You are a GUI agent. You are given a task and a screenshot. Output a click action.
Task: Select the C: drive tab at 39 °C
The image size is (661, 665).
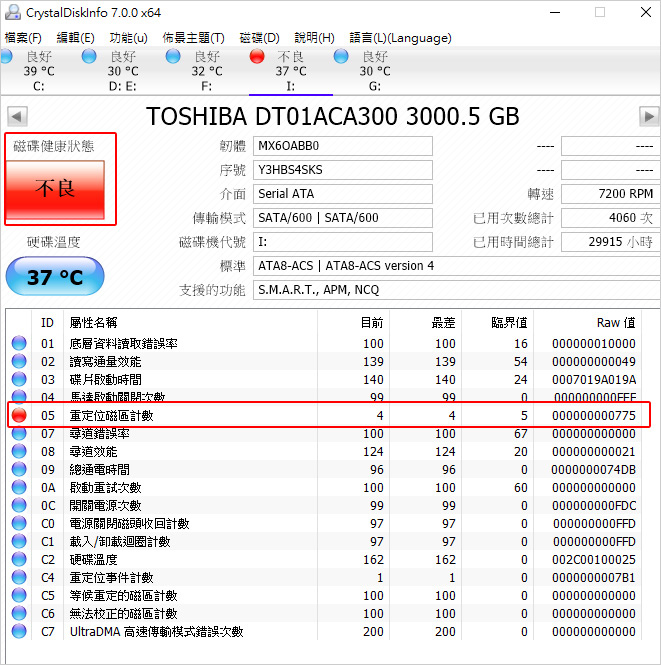[38, 71]
